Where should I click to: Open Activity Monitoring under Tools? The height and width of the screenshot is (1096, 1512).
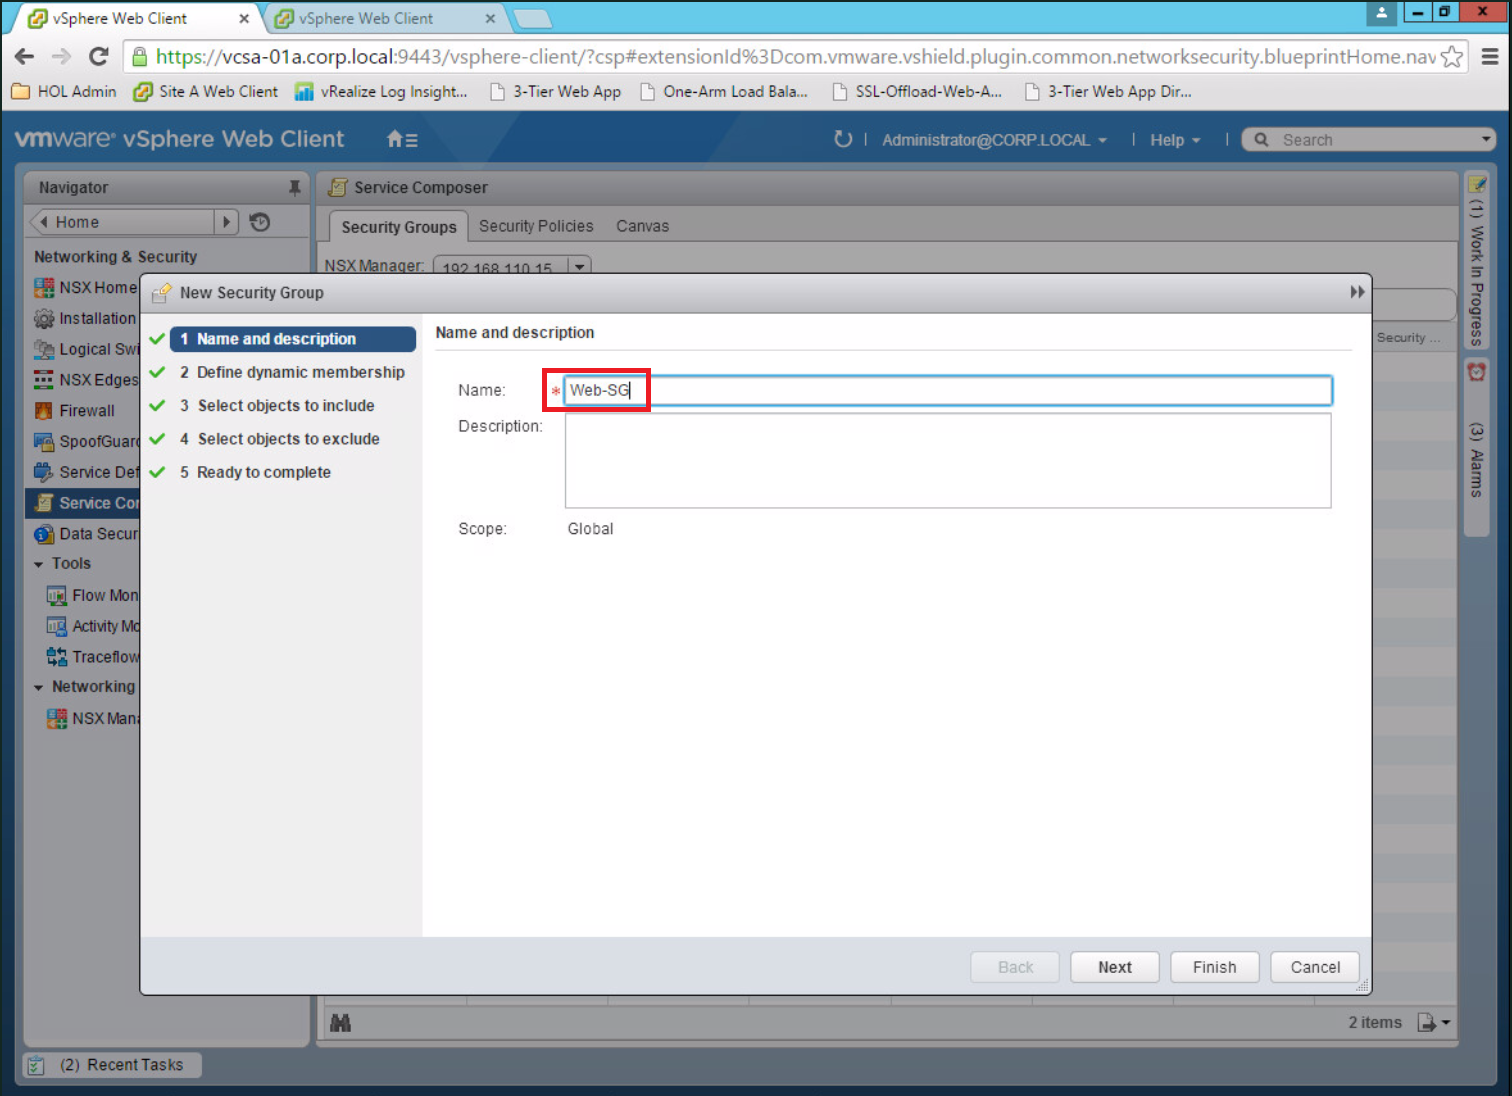[x=92, y=627]
